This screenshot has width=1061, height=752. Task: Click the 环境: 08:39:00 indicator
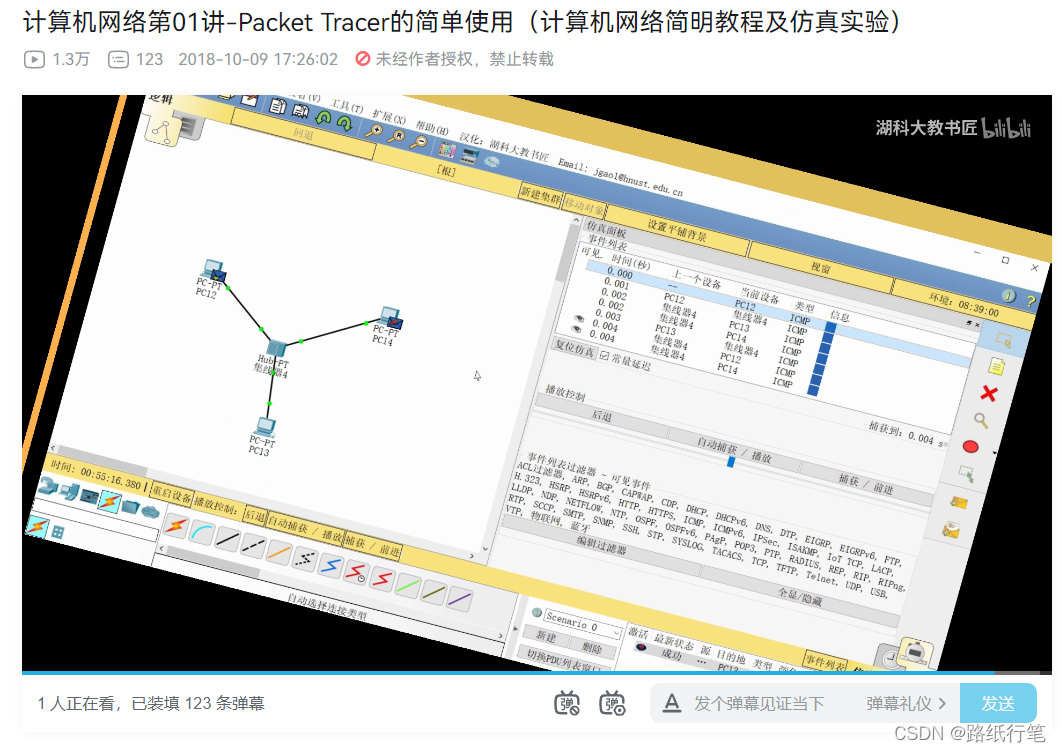(x=964, y=305)
